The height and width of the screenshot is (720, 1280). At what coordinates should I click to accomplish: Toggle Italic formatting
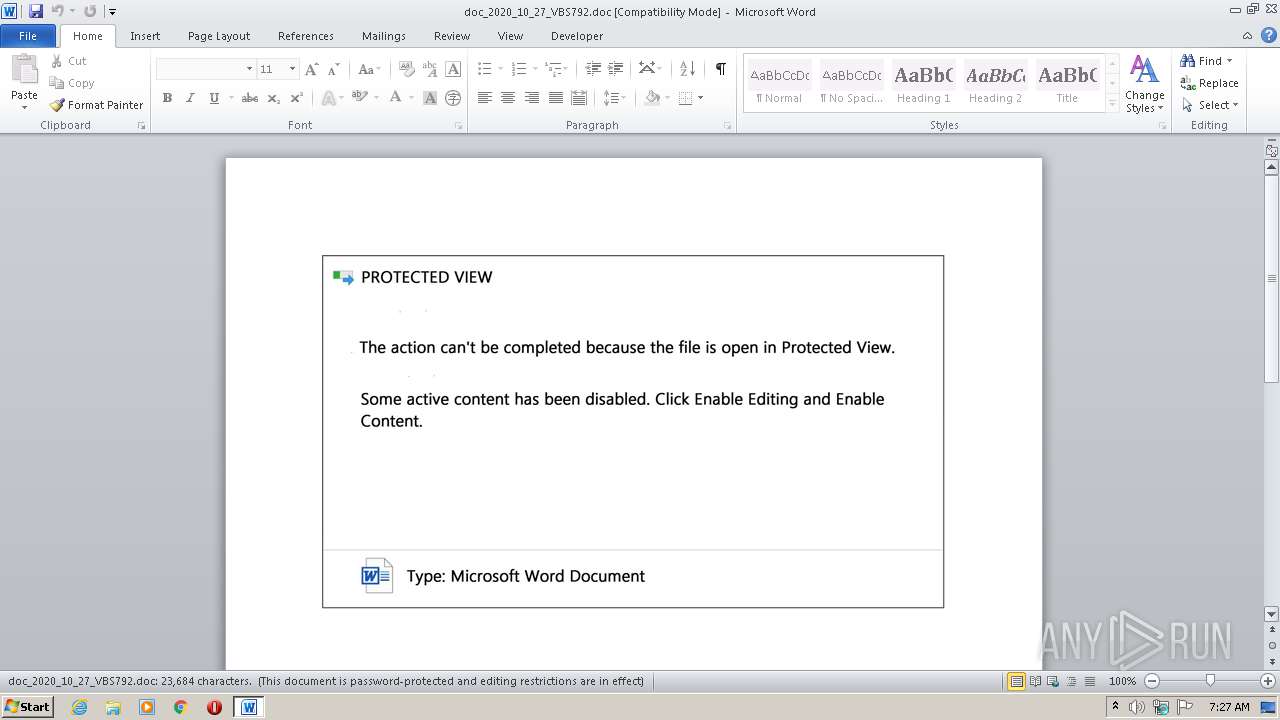190,98
